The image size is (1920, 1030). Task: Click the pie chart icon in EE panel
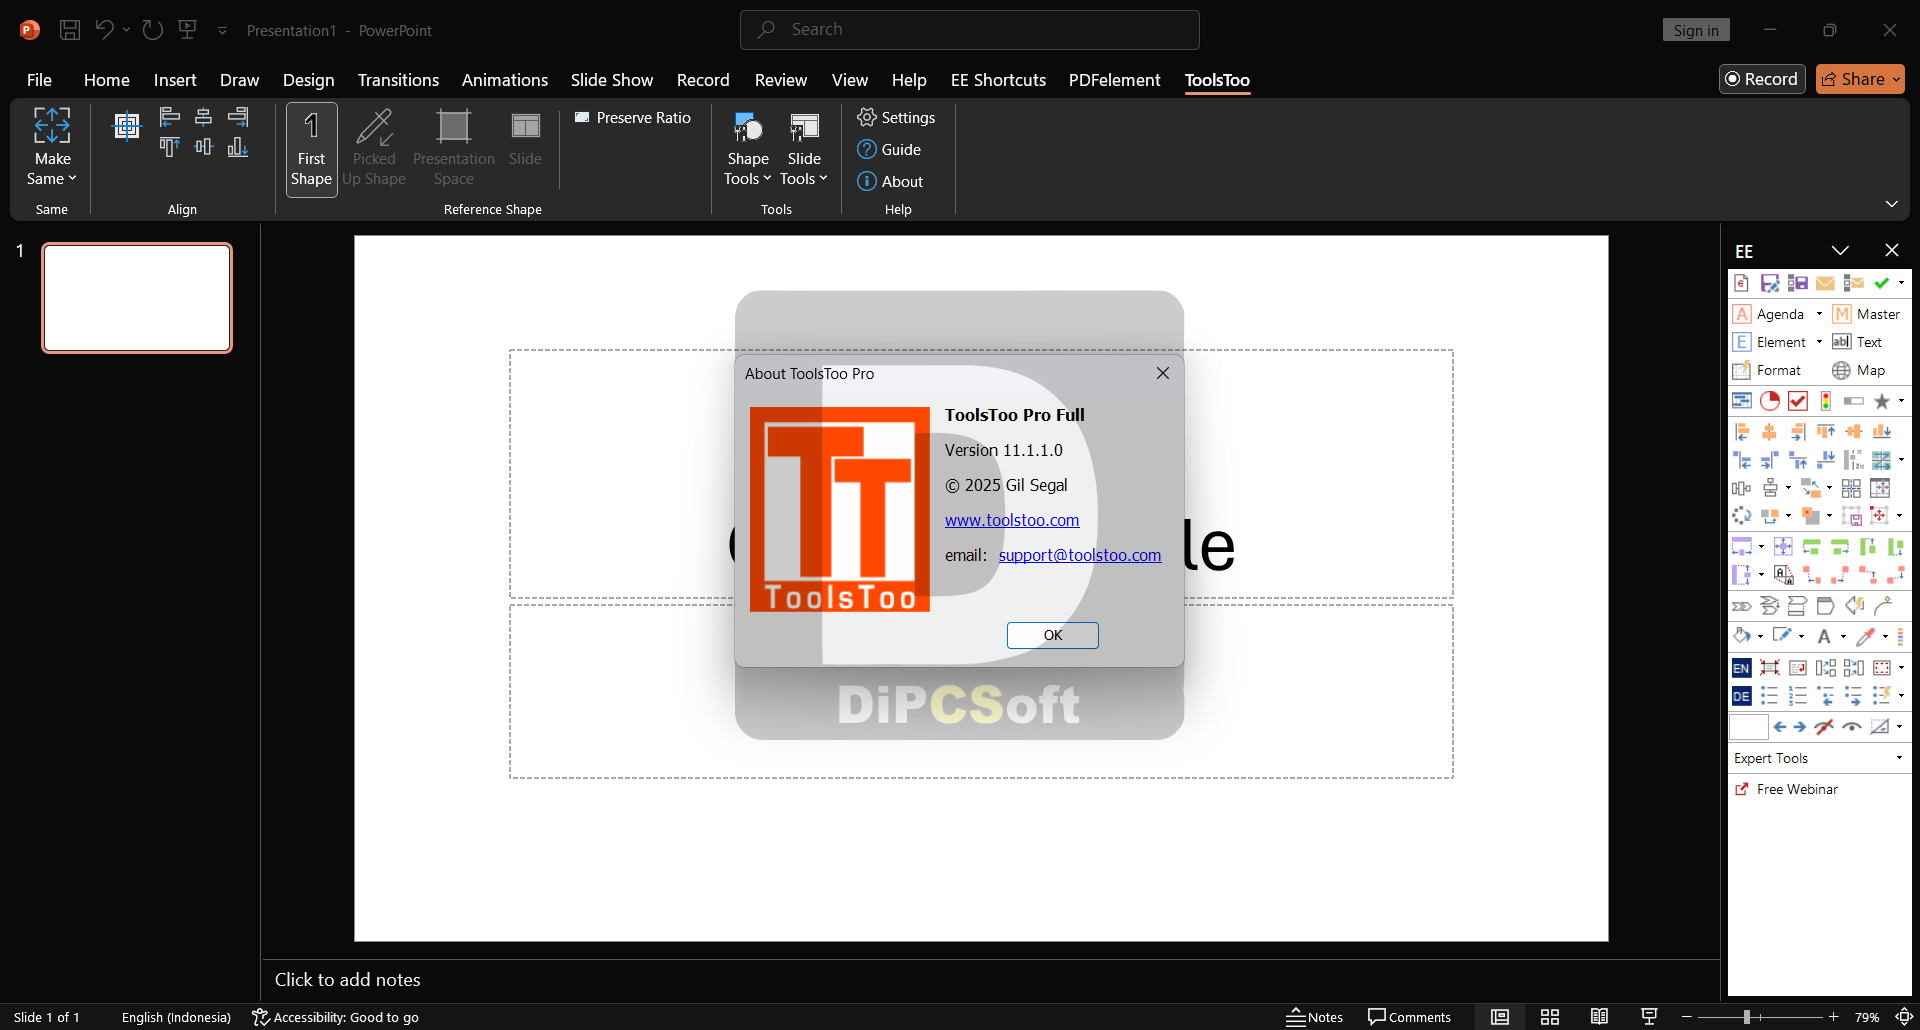pyautogui.click(x=1770, y=401)
